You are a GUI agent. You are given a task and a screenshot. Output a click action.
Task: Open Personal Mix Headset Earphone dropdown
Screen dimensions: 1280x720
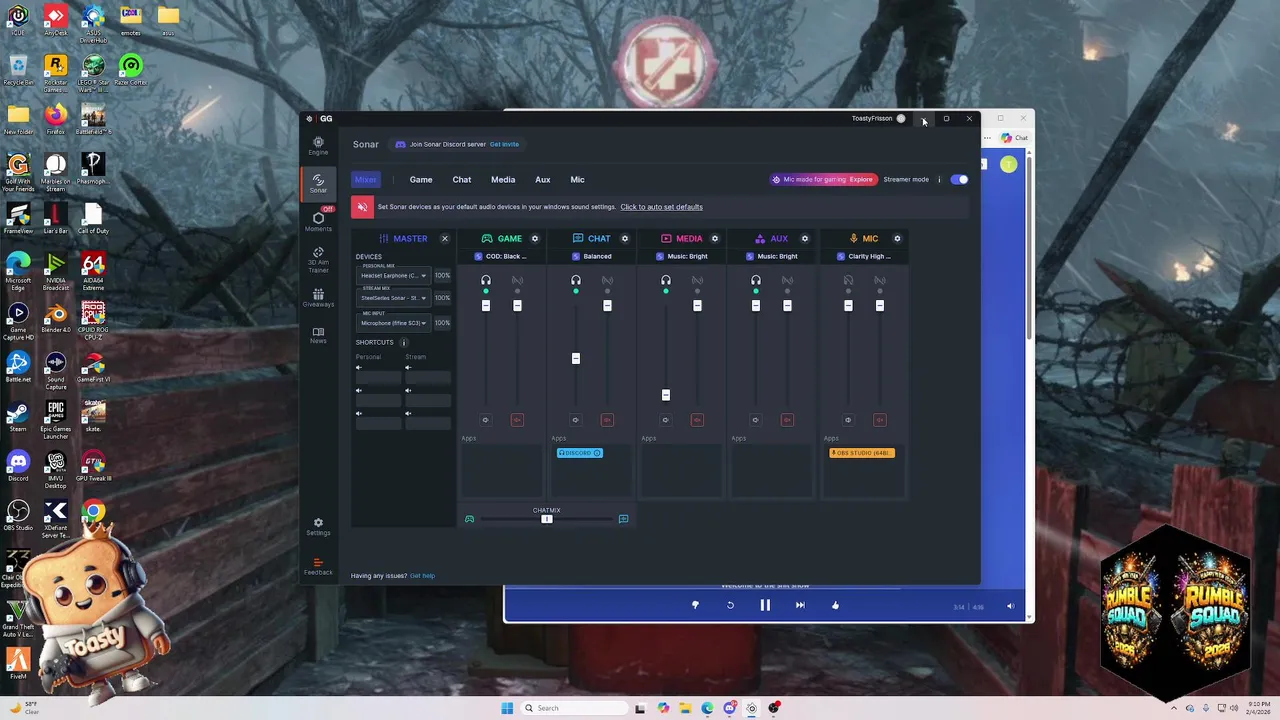click(x=394, y=276)
